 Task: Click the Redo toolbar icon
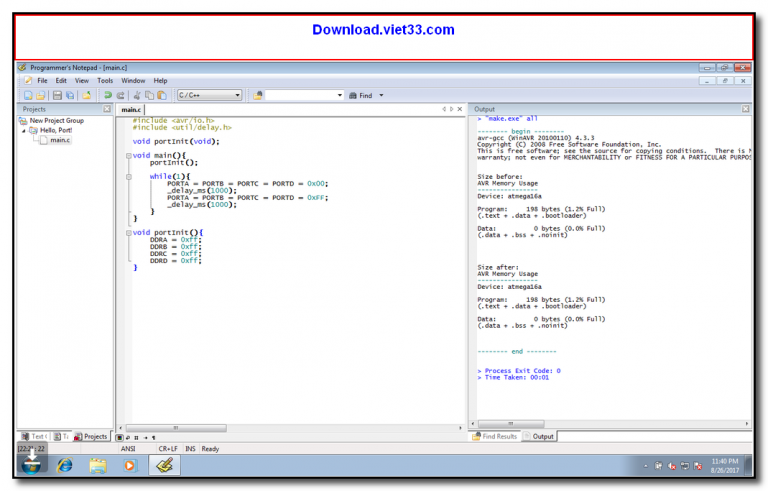pos(120,95)
